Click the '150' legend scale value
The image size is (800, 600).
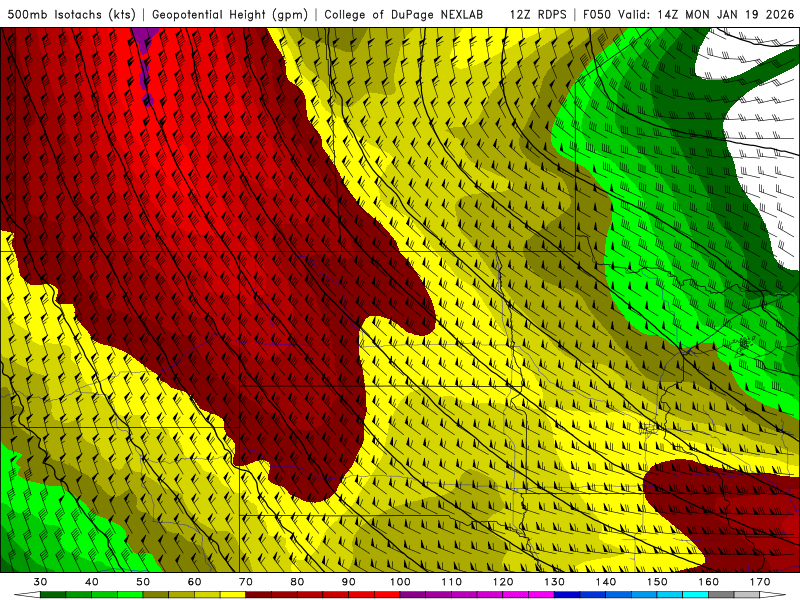(x=657, y=582)
